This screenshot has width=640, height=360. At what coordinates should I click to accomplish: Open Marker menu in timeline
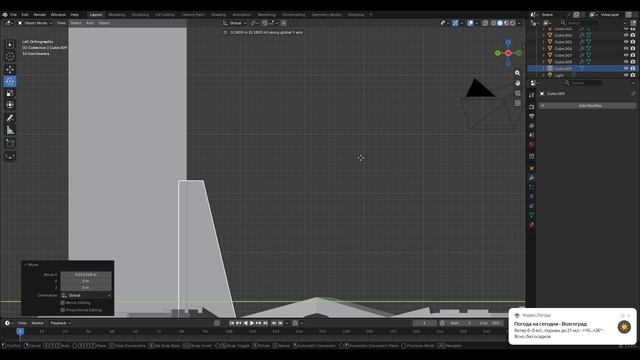pos(37,323)
